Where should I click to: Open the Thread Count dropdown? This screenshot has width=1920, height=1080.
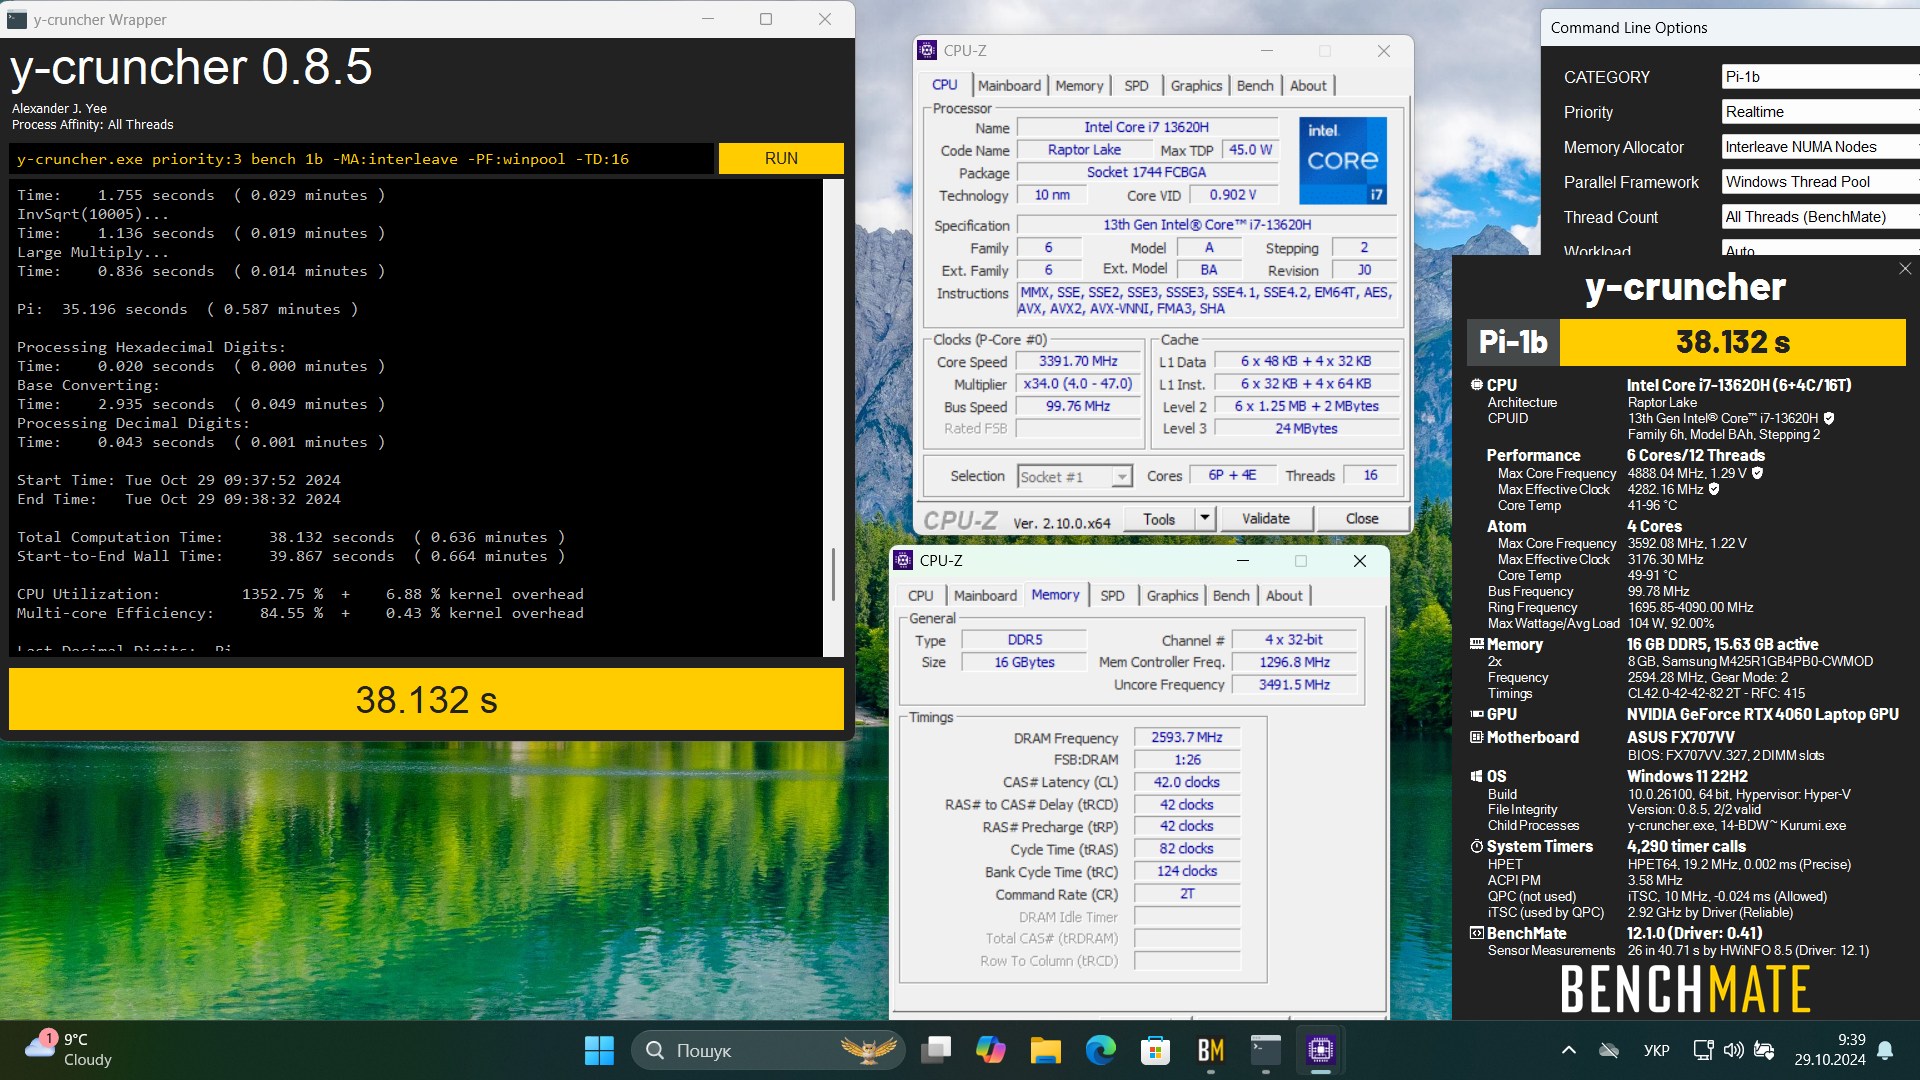[x=1820, y=217]
